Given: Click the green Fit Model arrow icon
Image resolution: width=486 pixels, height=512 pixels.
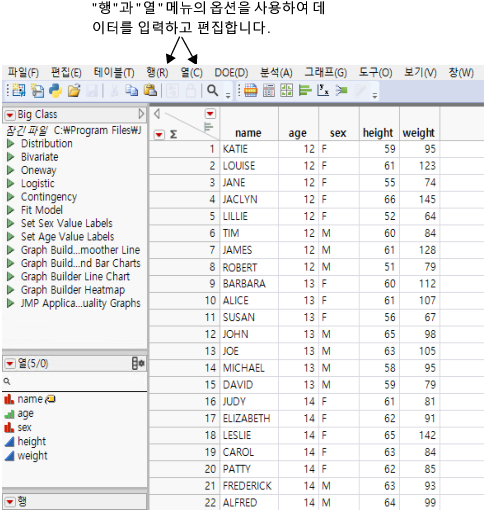Looking at the screenshot, I should [x=341, y=90].
